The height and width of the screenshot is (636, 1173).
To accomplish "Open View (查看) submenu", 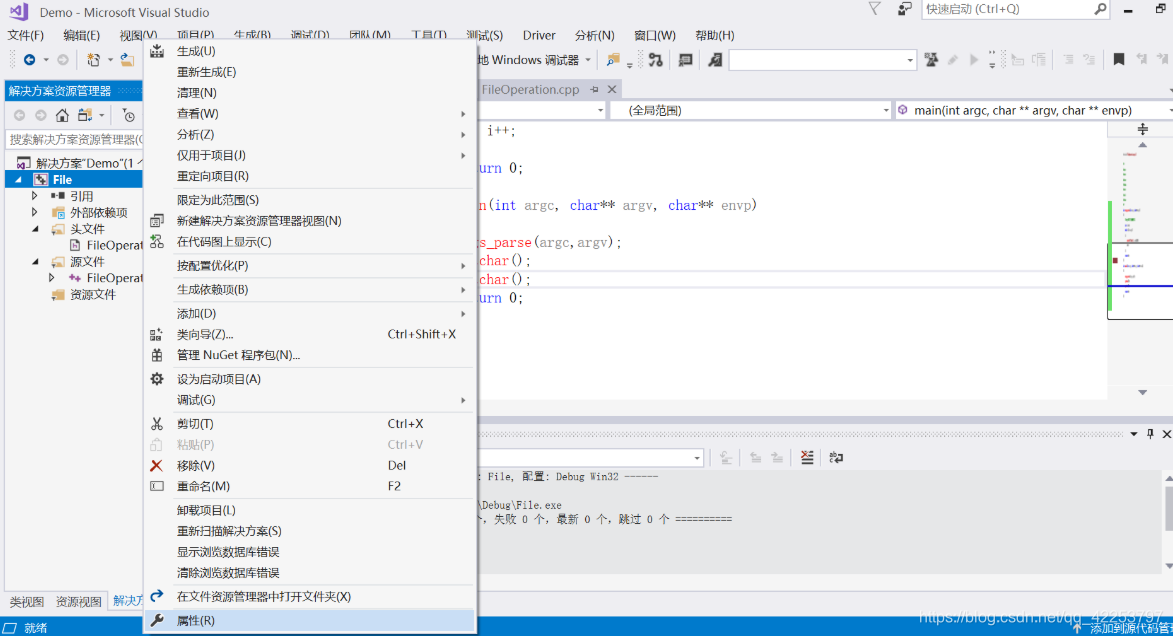I will (x=310, y=114).
